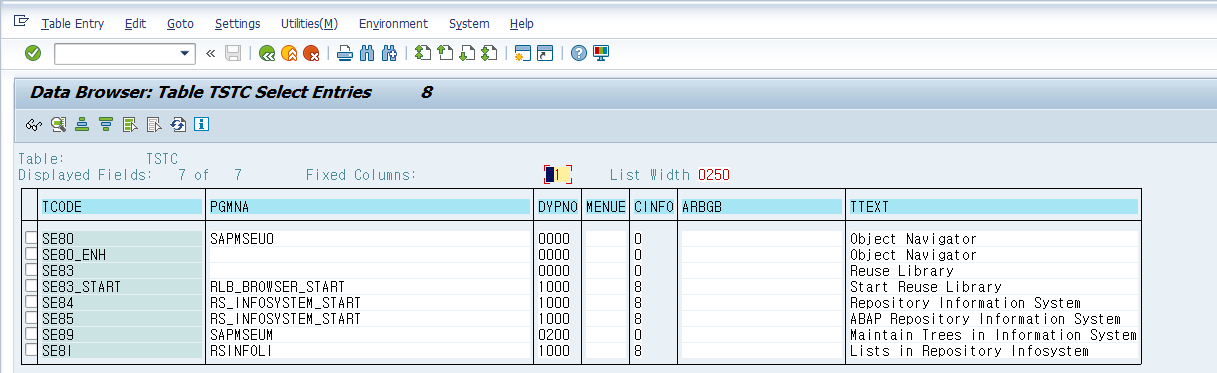The image size is (1217, 373).
Task: Tick the checkbox for row SE83_START
Action: coord(31,286)
